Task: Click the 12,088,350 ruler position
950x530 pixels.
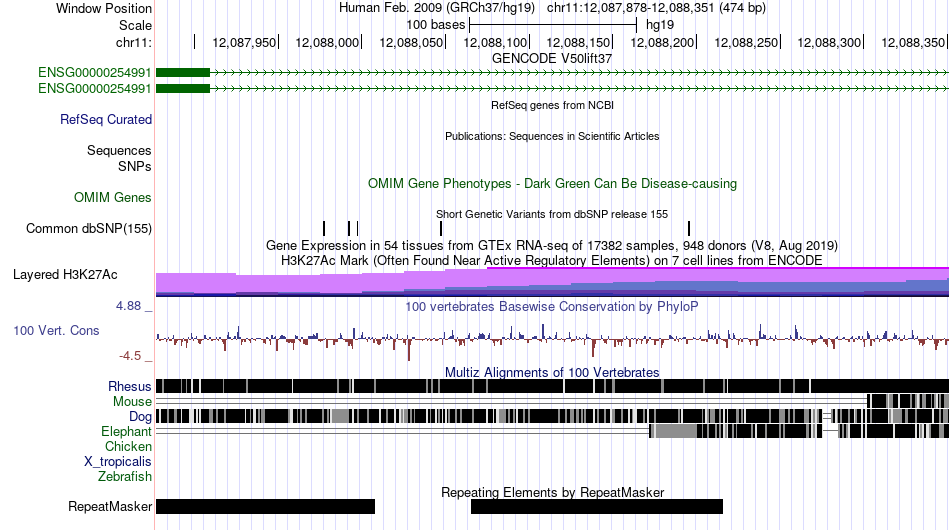Action: point(913,42)
